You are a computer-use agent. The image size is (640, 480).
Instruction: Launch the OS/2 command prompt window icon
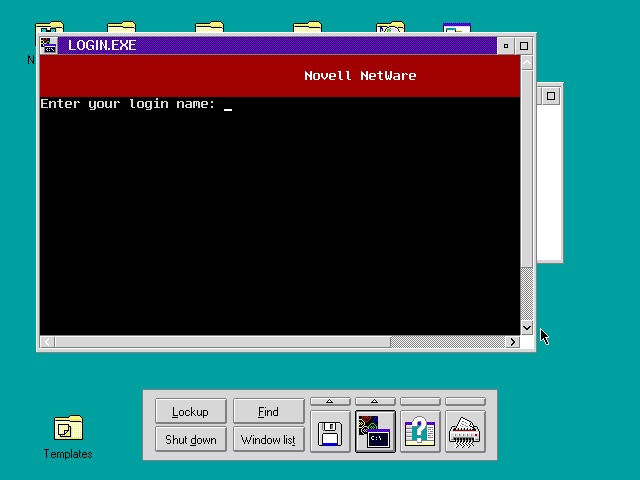click(x=375, y=432)
